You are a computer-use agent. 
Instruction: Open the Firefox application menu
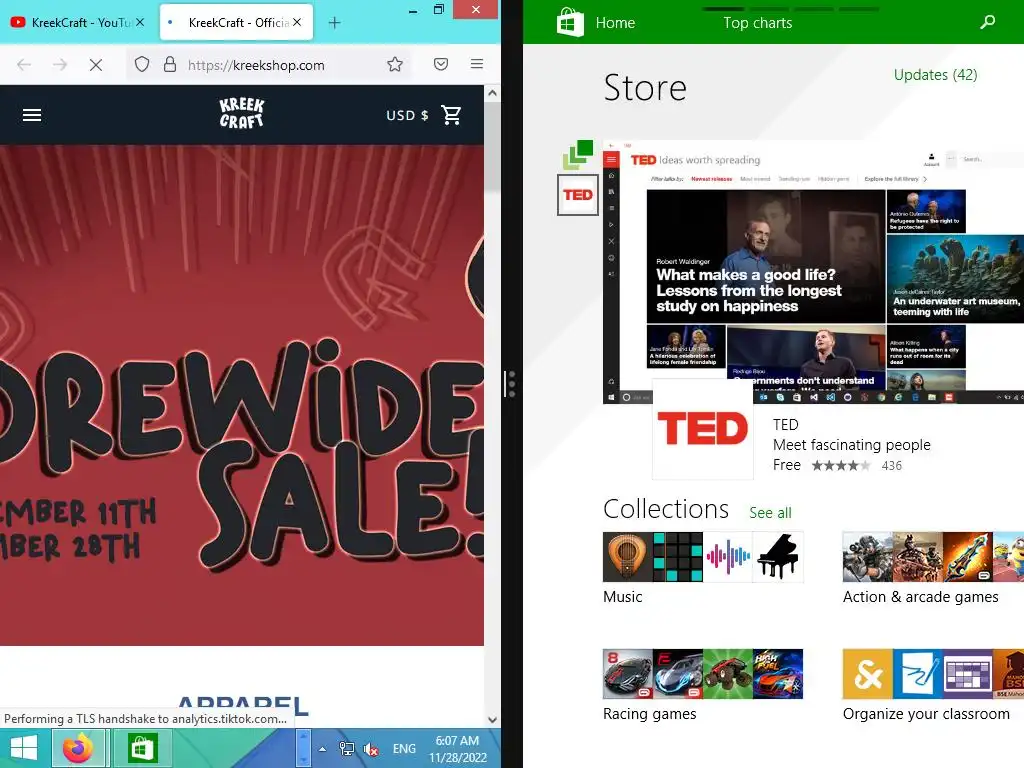point(477,64)
